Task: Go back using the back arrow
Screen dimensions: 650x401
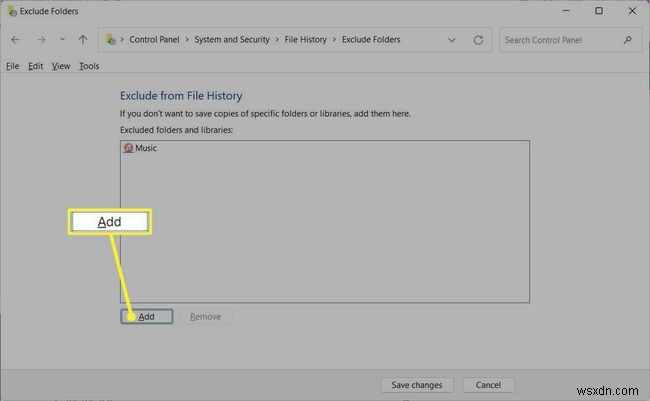Action: pos(15,40)
